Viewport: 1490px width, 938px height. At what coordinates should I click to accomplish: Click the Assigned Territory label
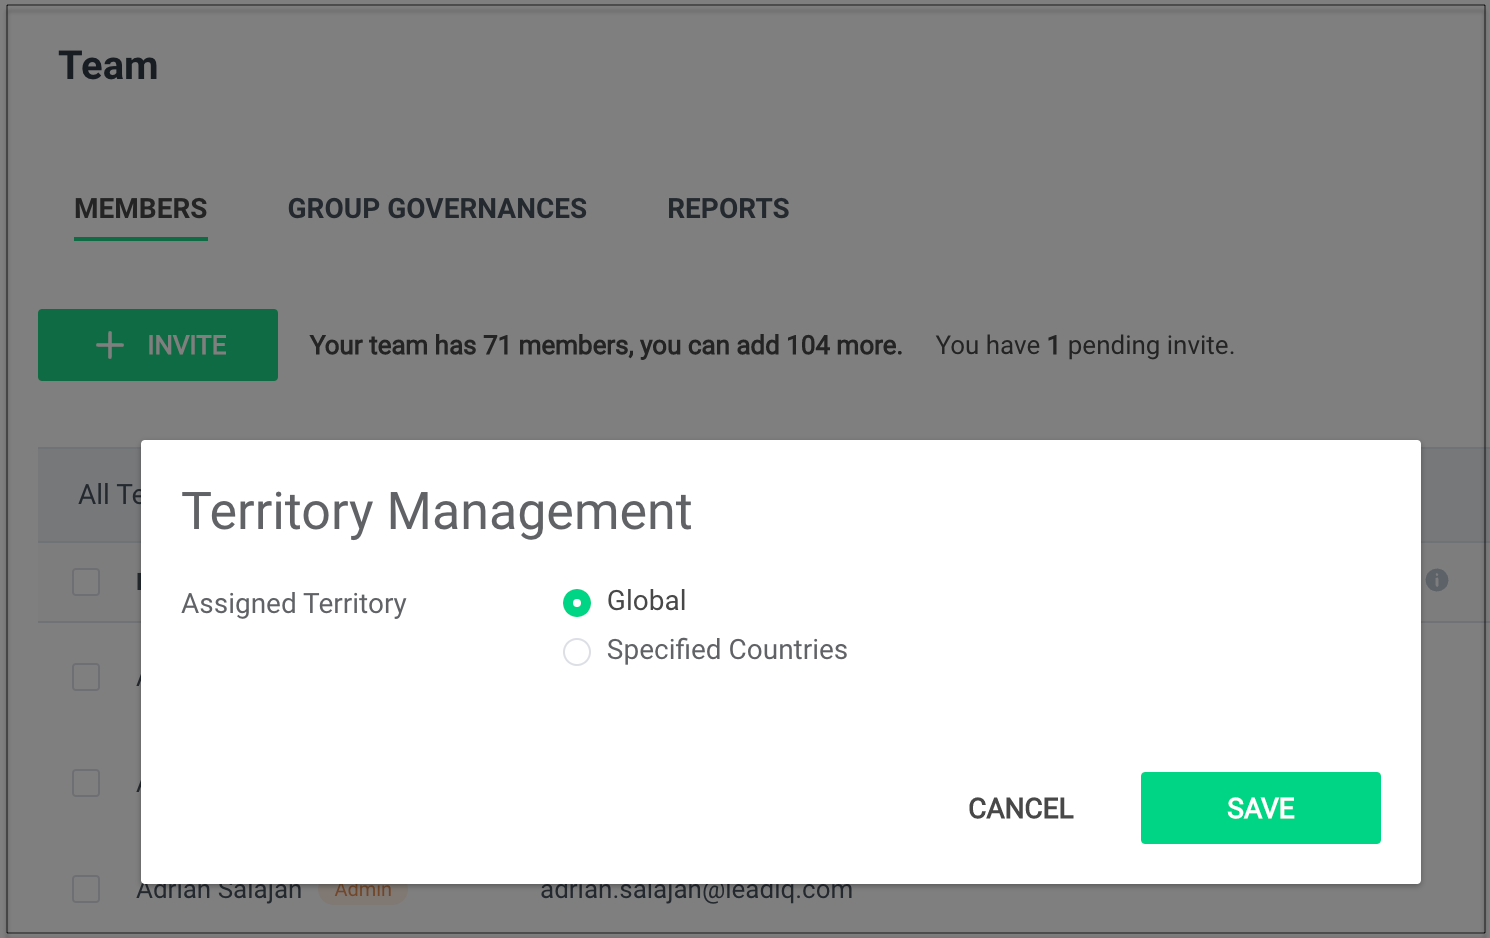(294, 604)
